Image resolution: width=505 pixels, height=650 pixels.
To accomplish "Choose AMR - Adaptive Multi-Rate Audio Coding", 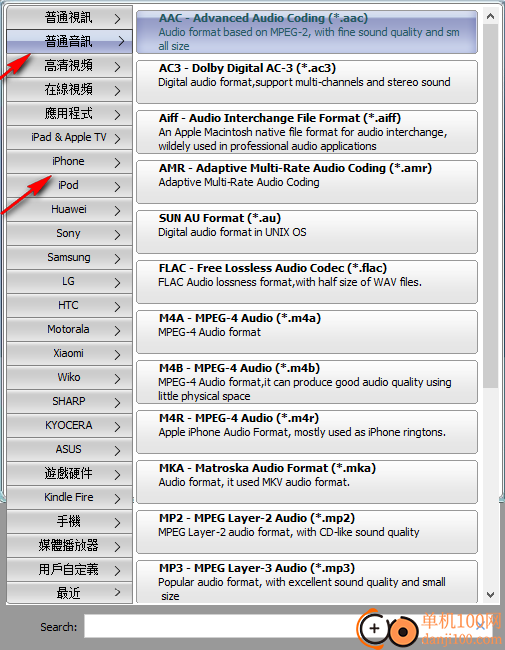I will click(x=307, y=182).
